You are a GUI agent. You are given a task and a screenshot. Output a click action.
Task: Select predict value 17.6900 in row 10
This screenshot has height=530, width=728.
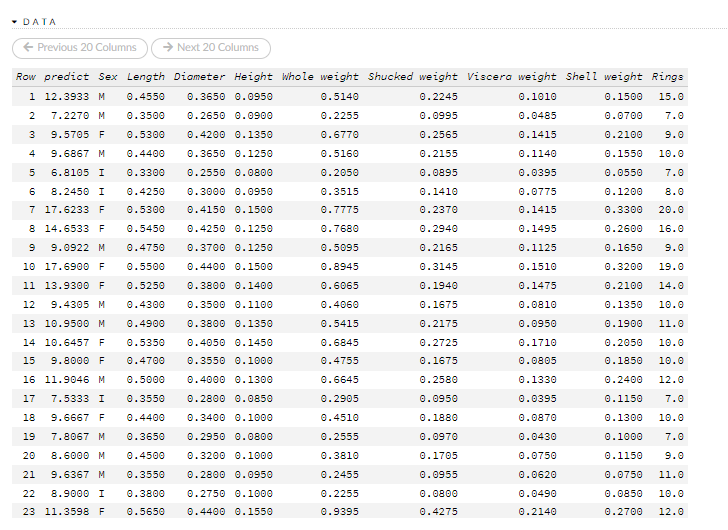click(66, 267)
